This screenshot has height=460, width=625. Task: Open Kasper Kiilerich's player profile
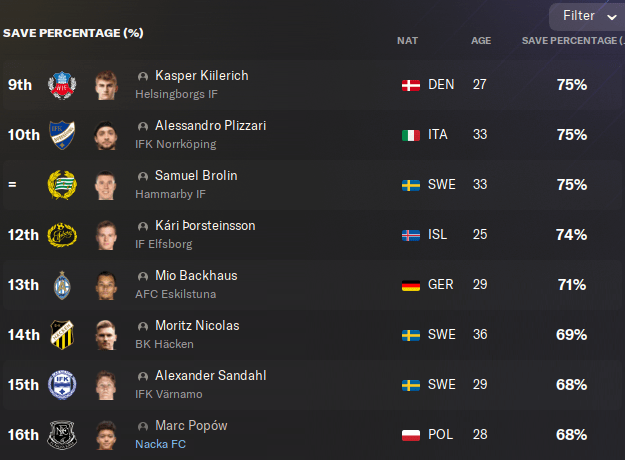[201, 76]
